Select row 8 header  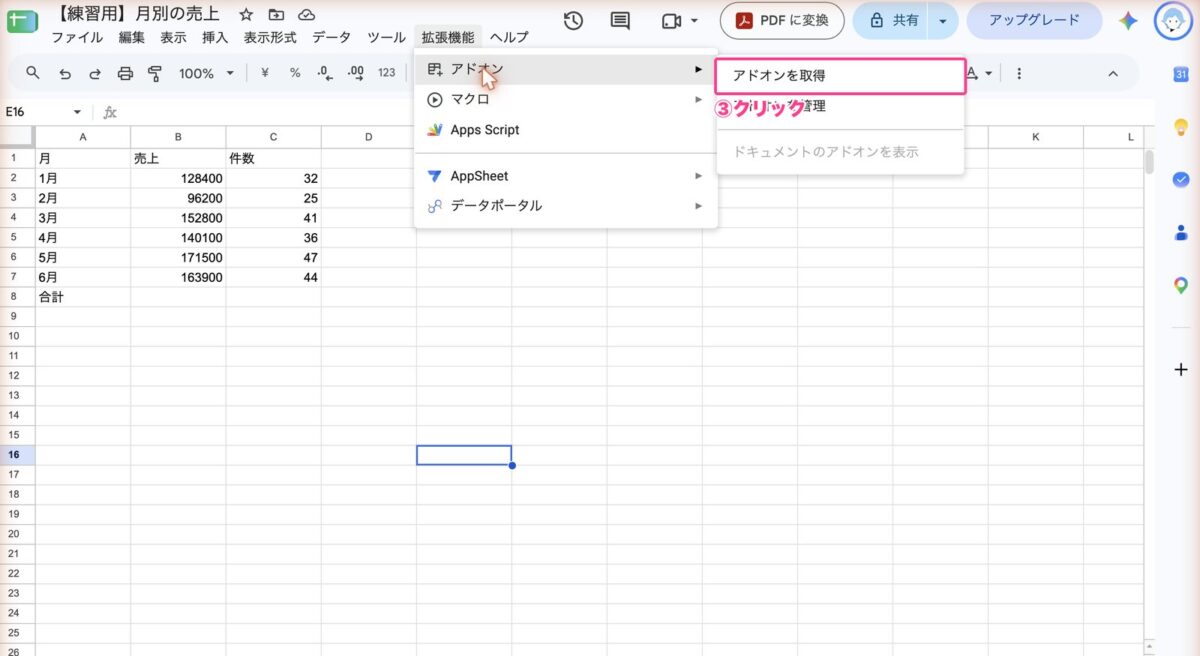point(15,297)
